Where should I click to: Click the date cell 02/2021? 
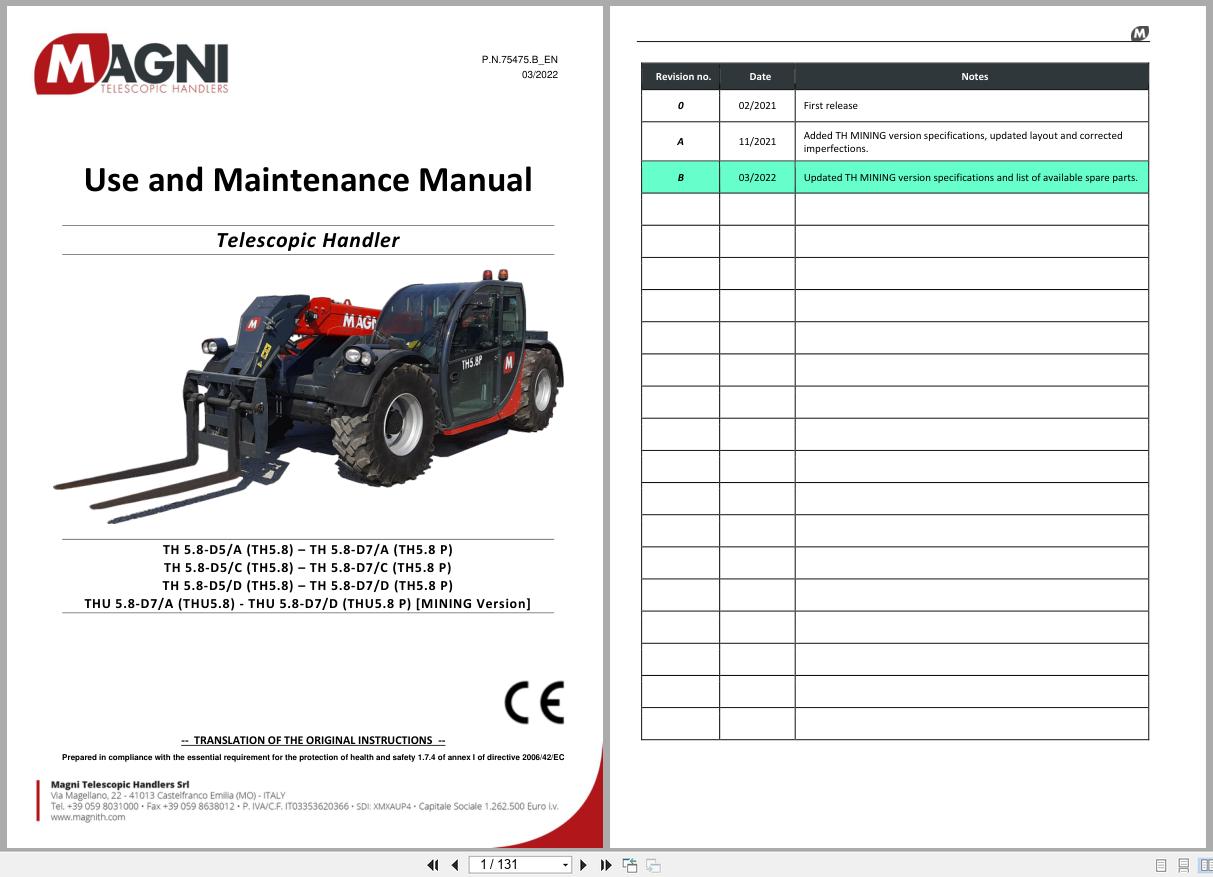(x=757, y=106)
